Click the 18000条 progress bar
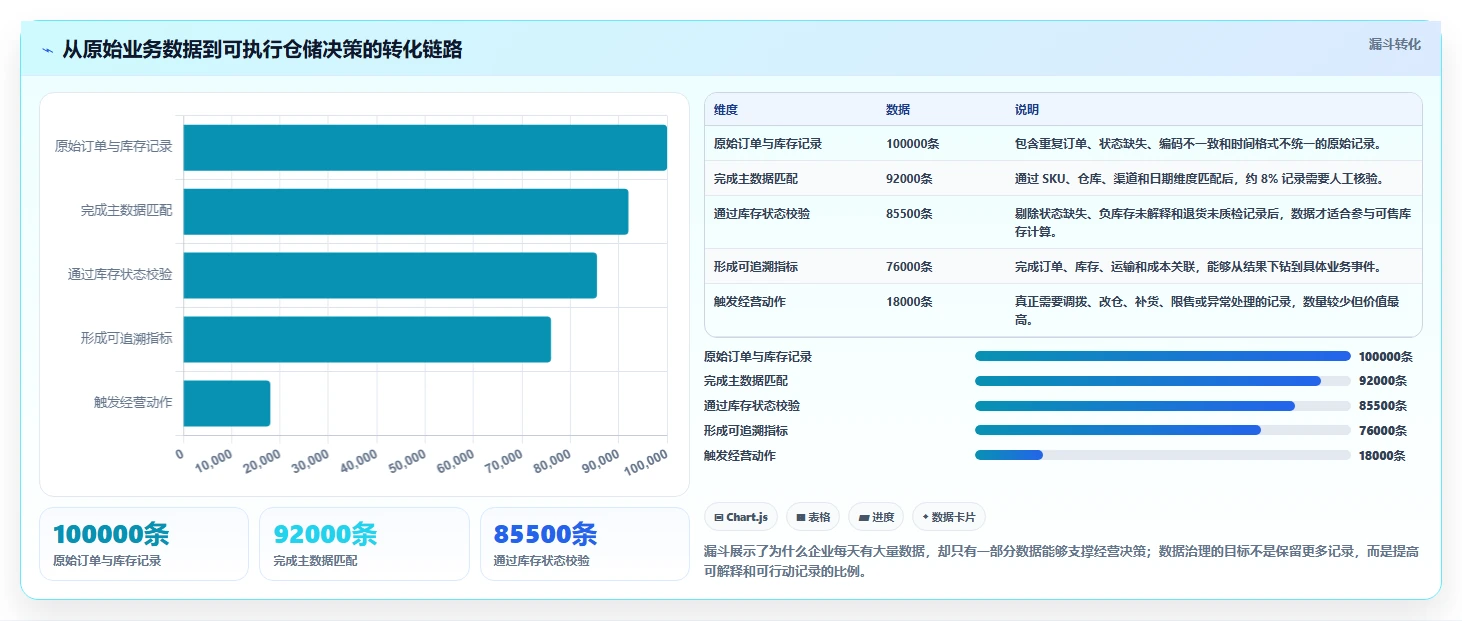Viewport: 1462px width, 621px height. (x=1163, y=455)
